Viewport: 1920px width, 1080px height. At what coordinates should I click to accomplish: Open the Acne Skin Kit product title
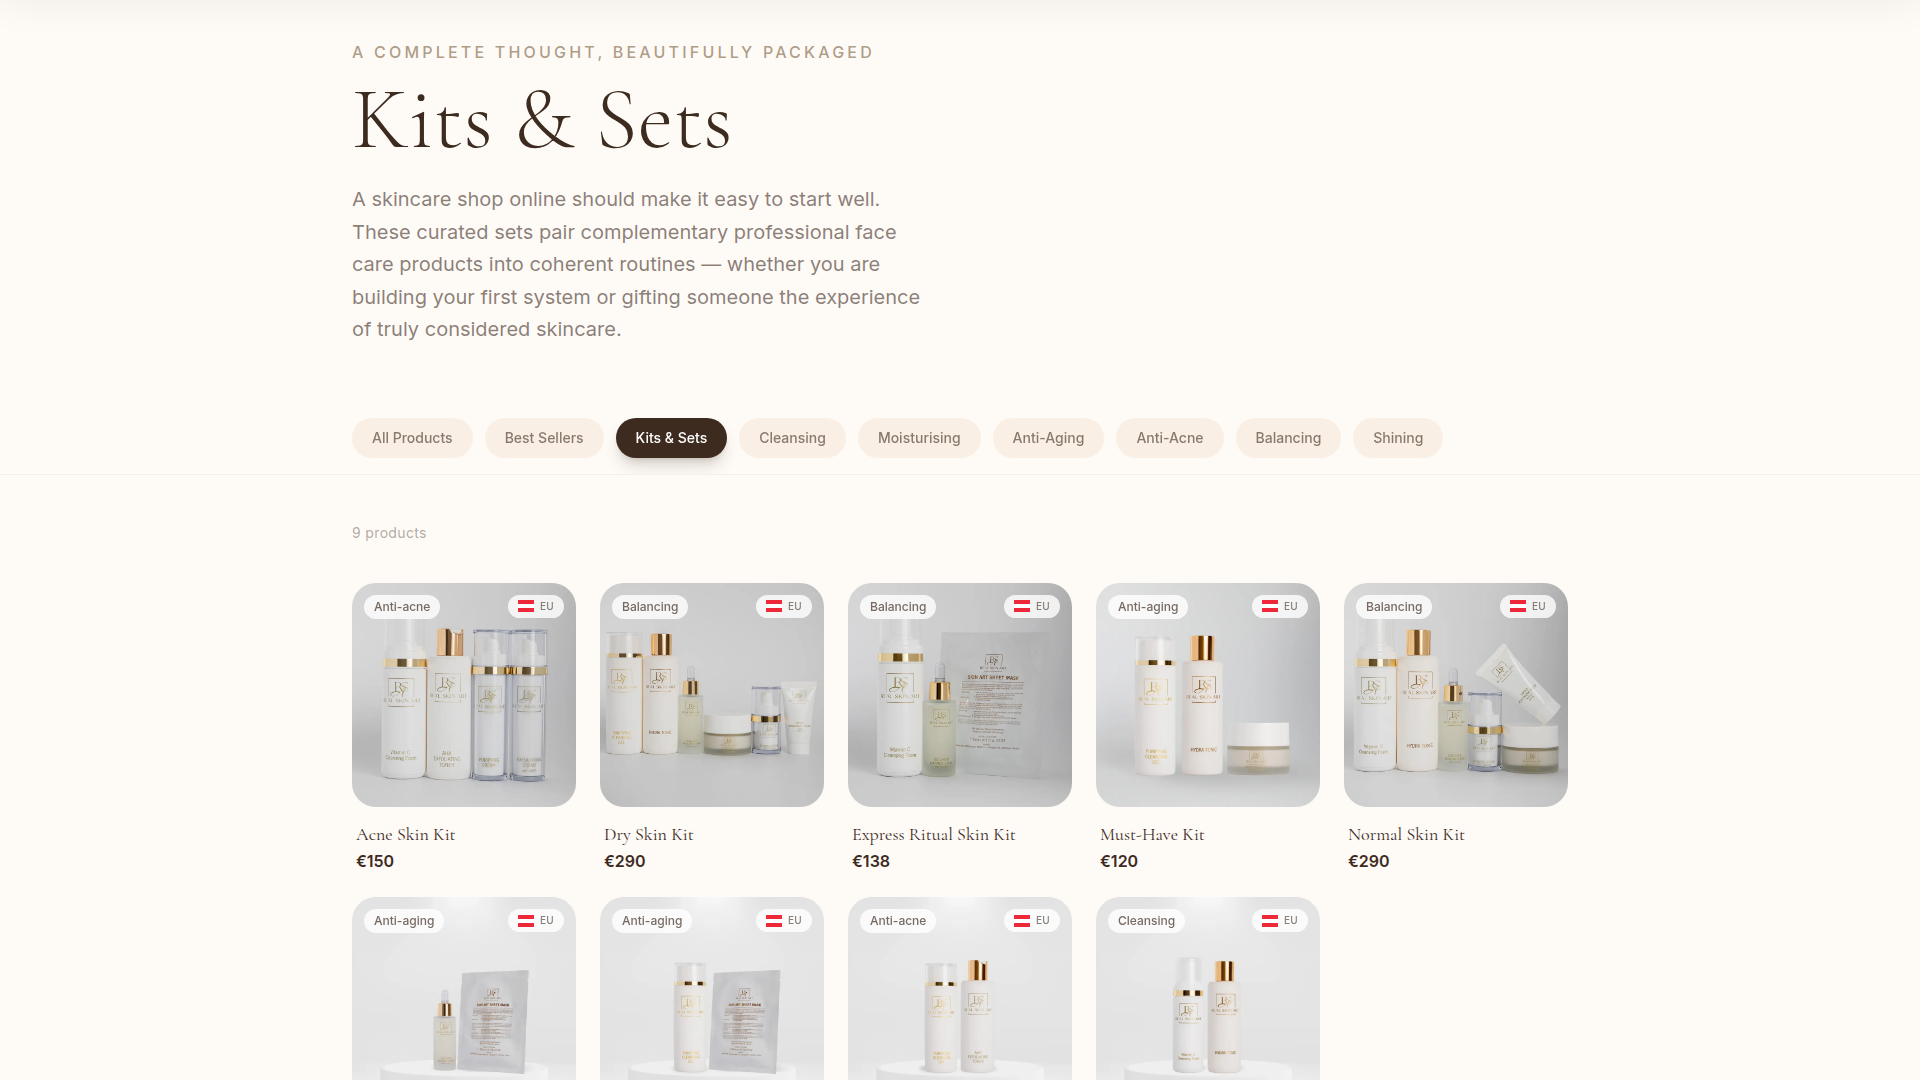(x=406, y=835)
